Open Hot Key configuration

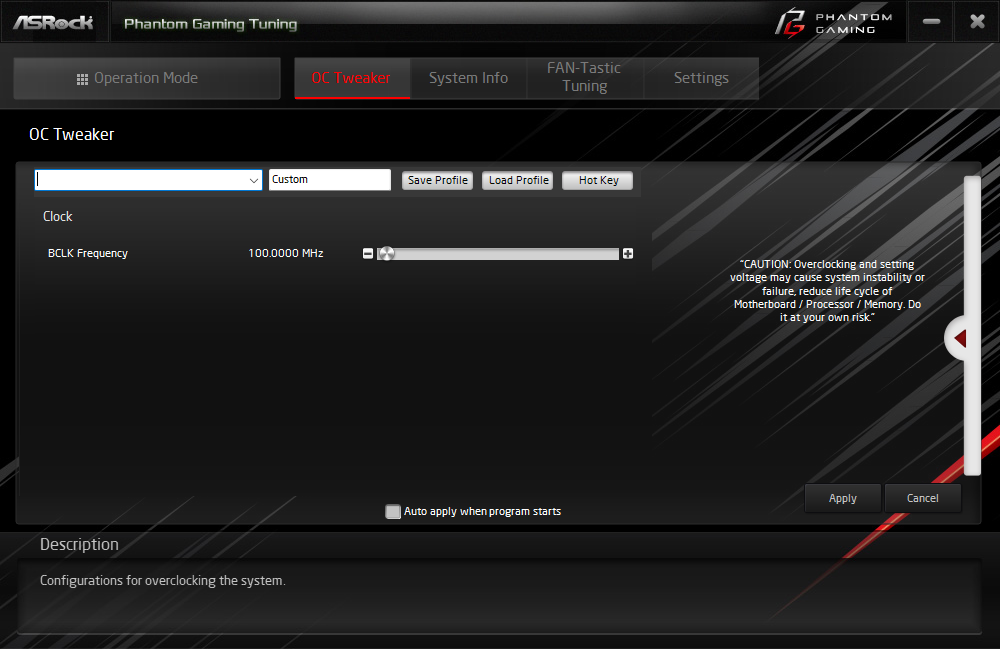pos(598,180)
